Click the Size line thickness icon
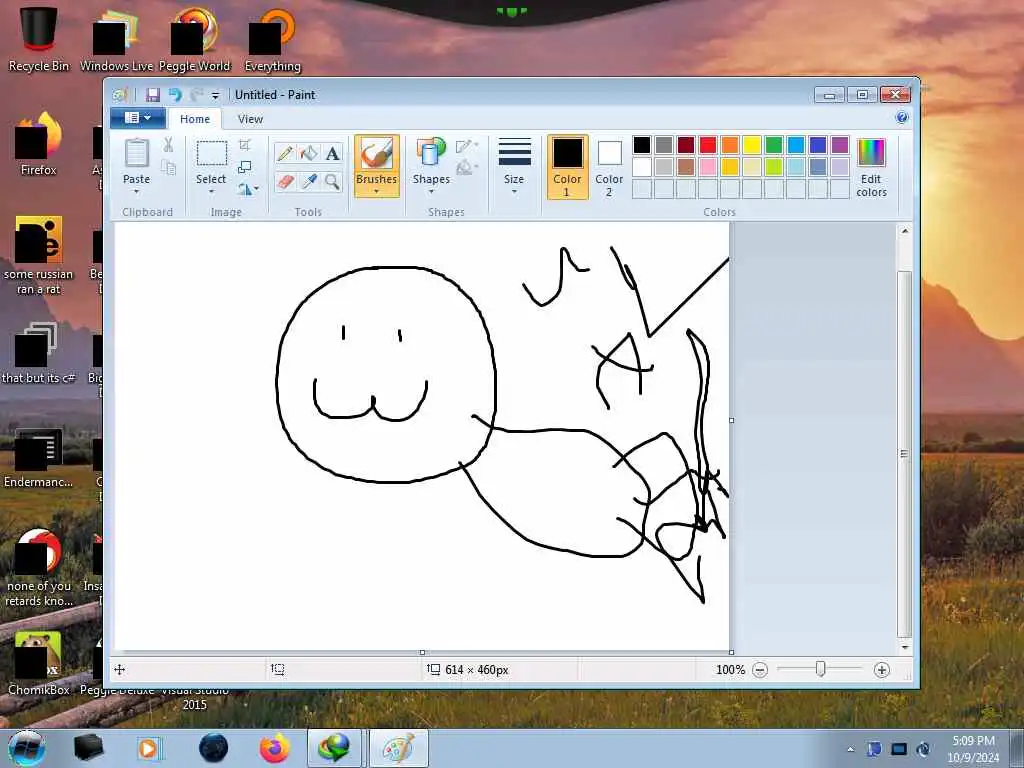 click(515, 152)
